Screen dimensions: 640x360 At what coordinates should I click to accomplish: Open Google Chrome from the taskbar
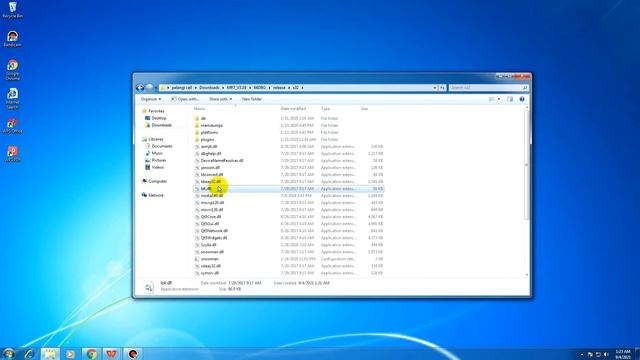point(91,354)
